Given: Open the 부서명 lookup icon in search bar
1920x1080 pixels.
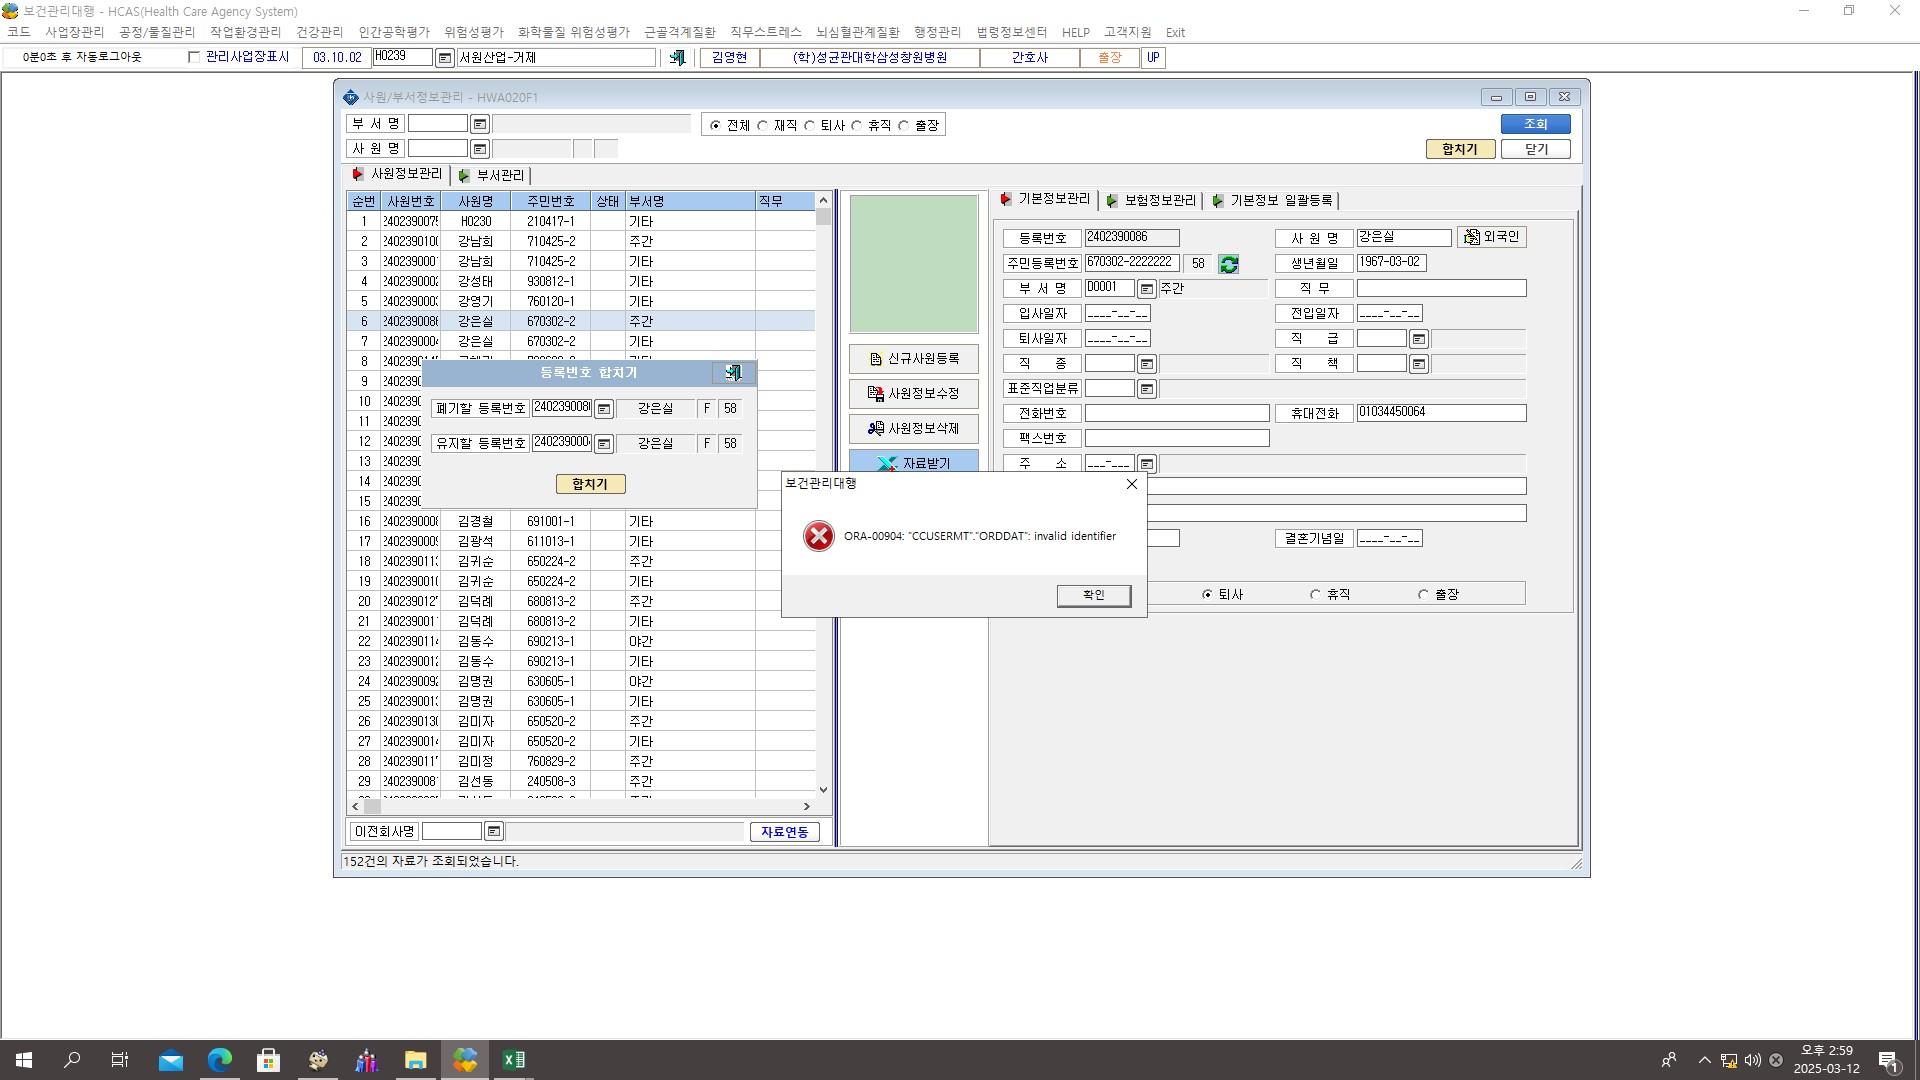Looking at the screenshot, I should coord(480,124).
